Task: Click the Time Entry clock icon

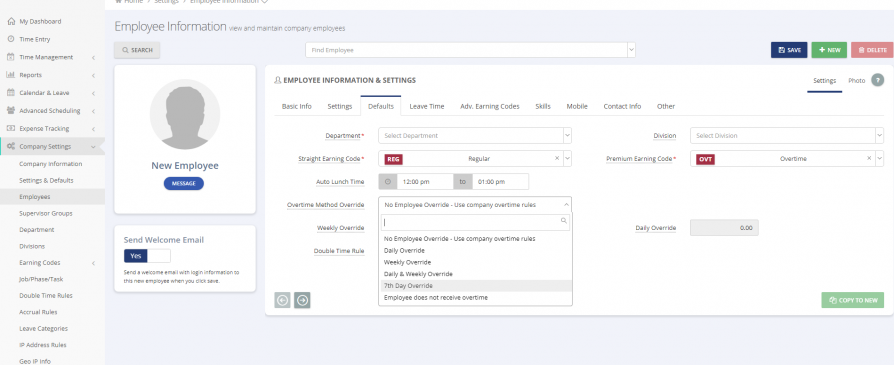Action: click(11, 39)
